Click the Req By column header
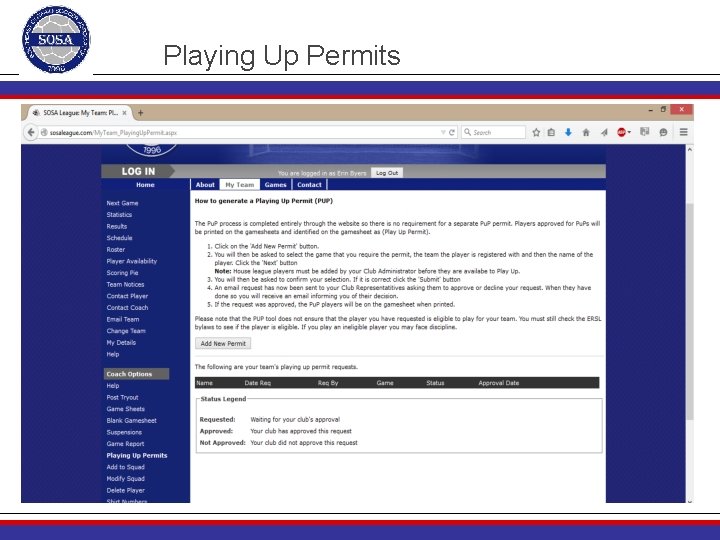The width and height of the screenshot is (720, 540). pyautogui.click(x=328, y=383)
